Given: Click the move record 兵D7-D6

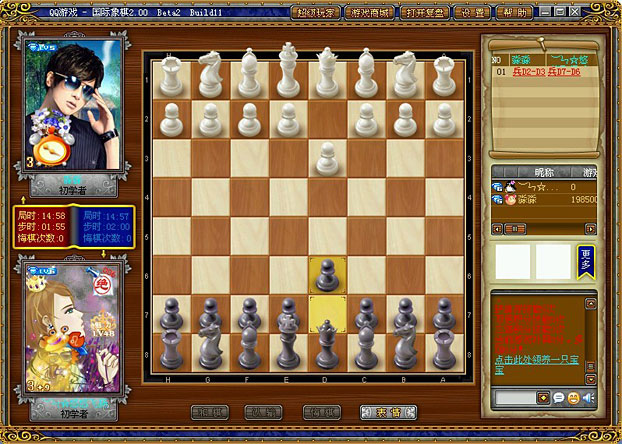Looking at the screenshot, I should (x=564, y=72).
